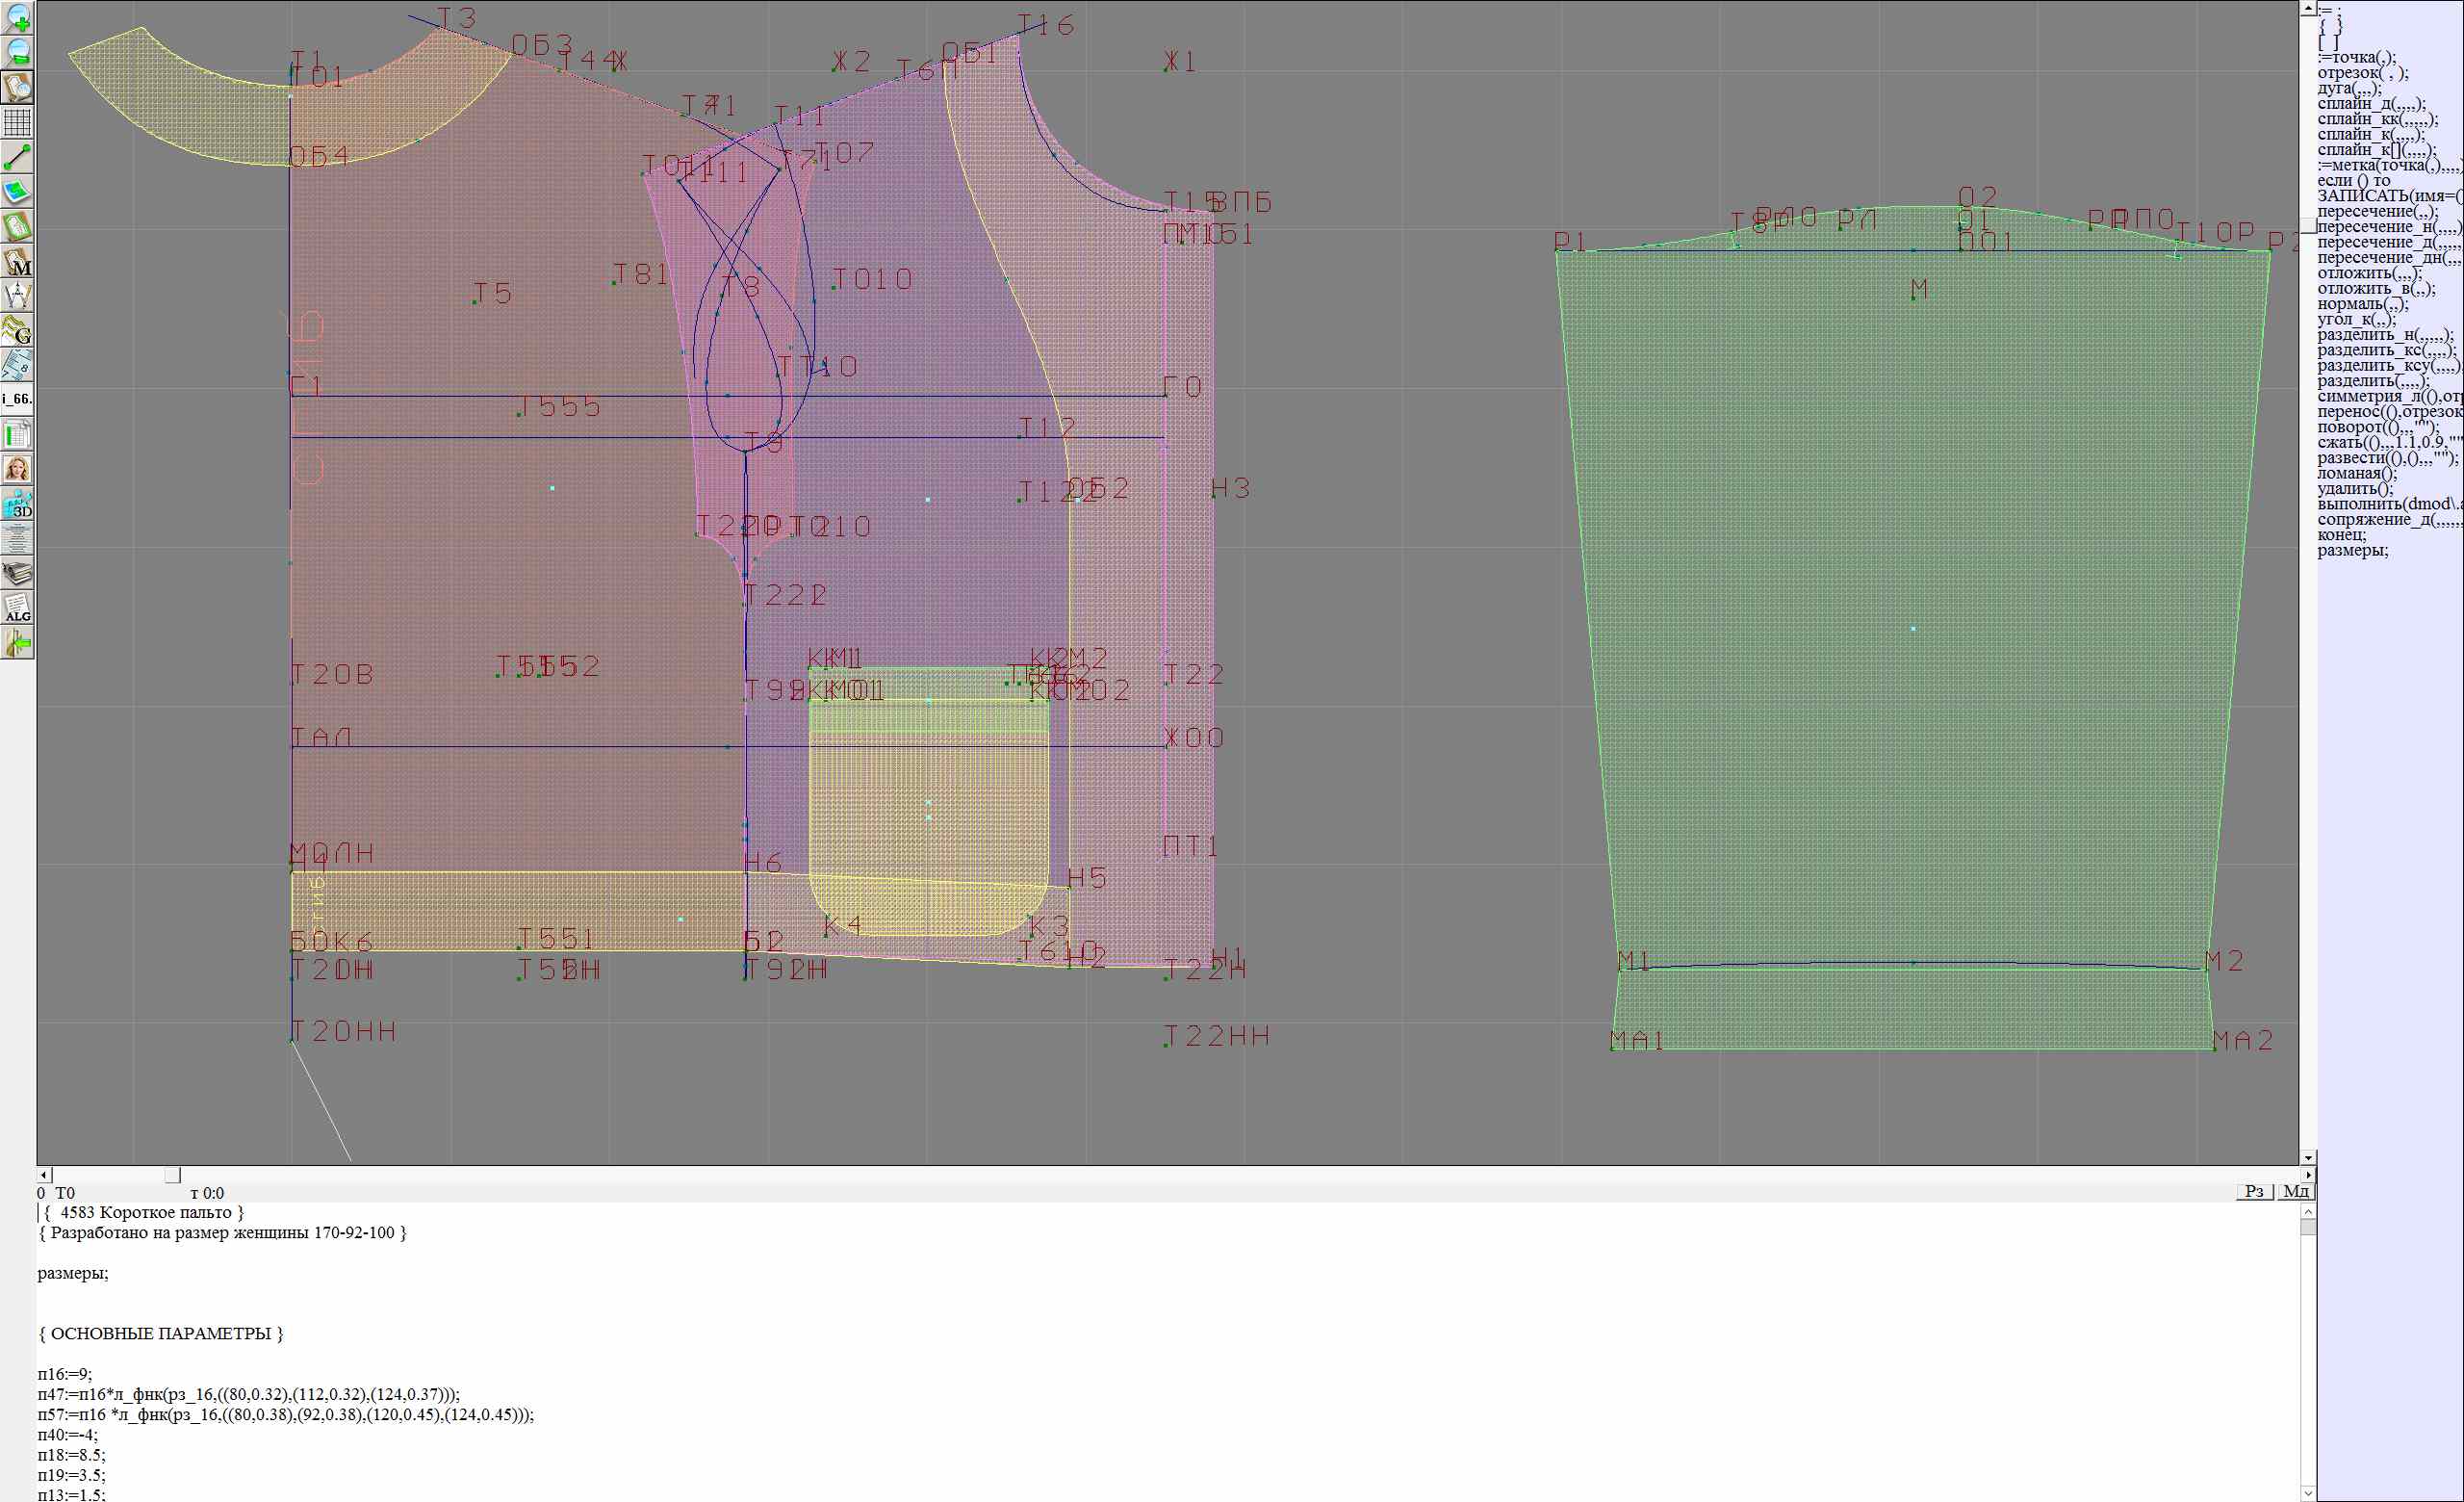Click the horizontal scrollbar thumb under the canvas
The image size is (2464, 1502).
pos(173,1175)
